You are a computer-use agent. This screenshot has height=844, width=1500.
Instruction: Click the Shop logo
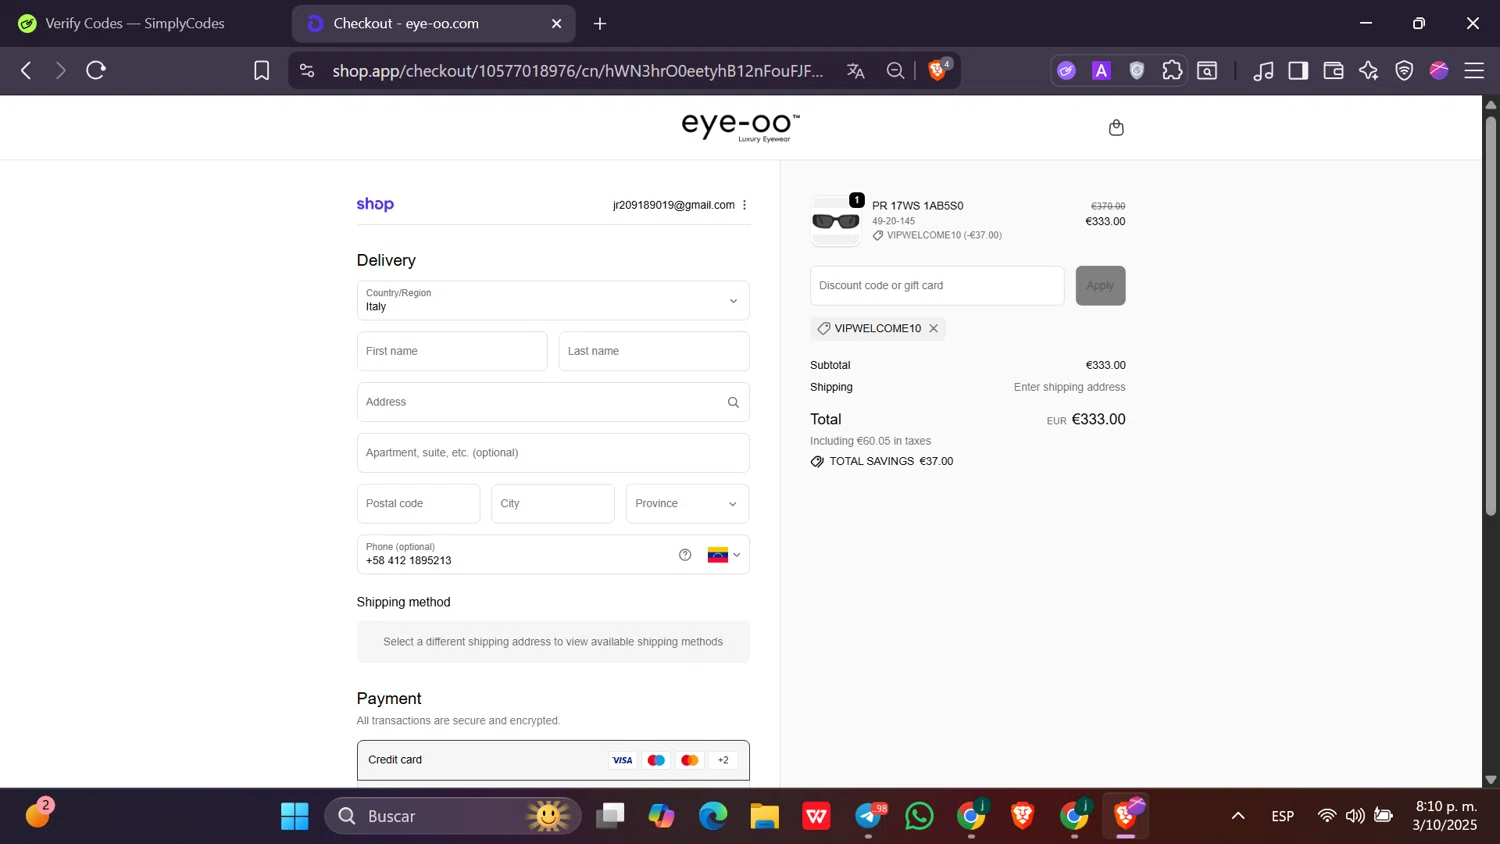[x=375, y=204]
